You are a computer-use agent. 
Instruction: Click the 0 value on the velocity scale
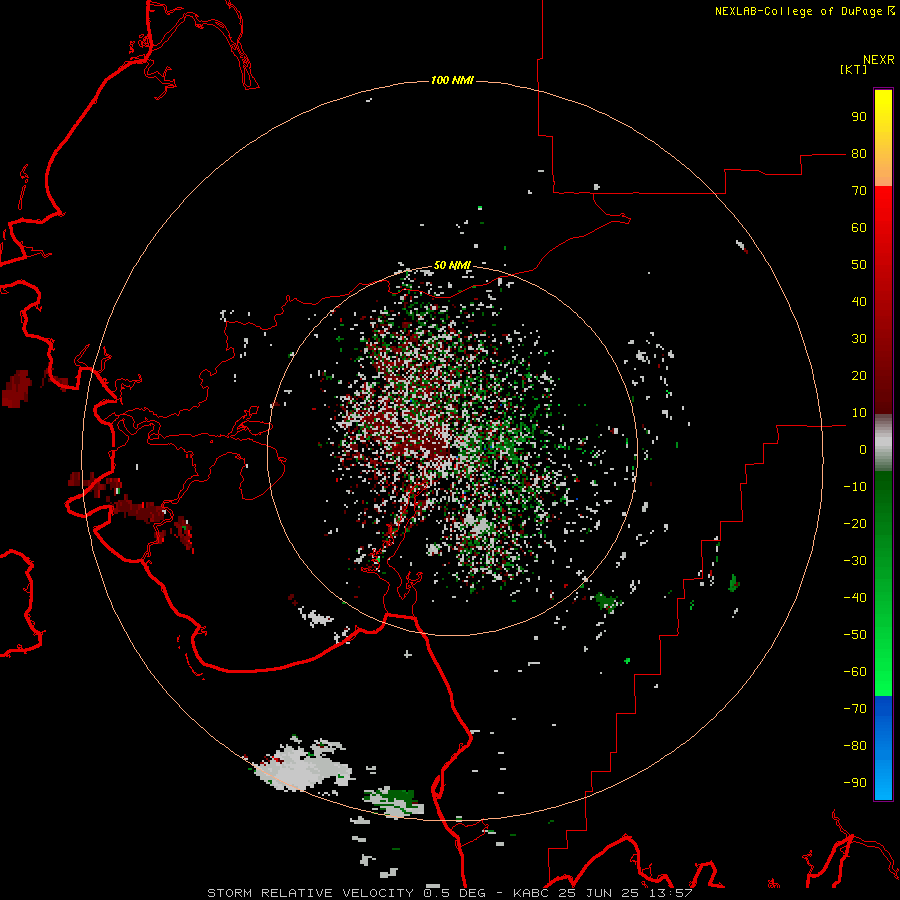pyautogui.click(x=863, y=450)
